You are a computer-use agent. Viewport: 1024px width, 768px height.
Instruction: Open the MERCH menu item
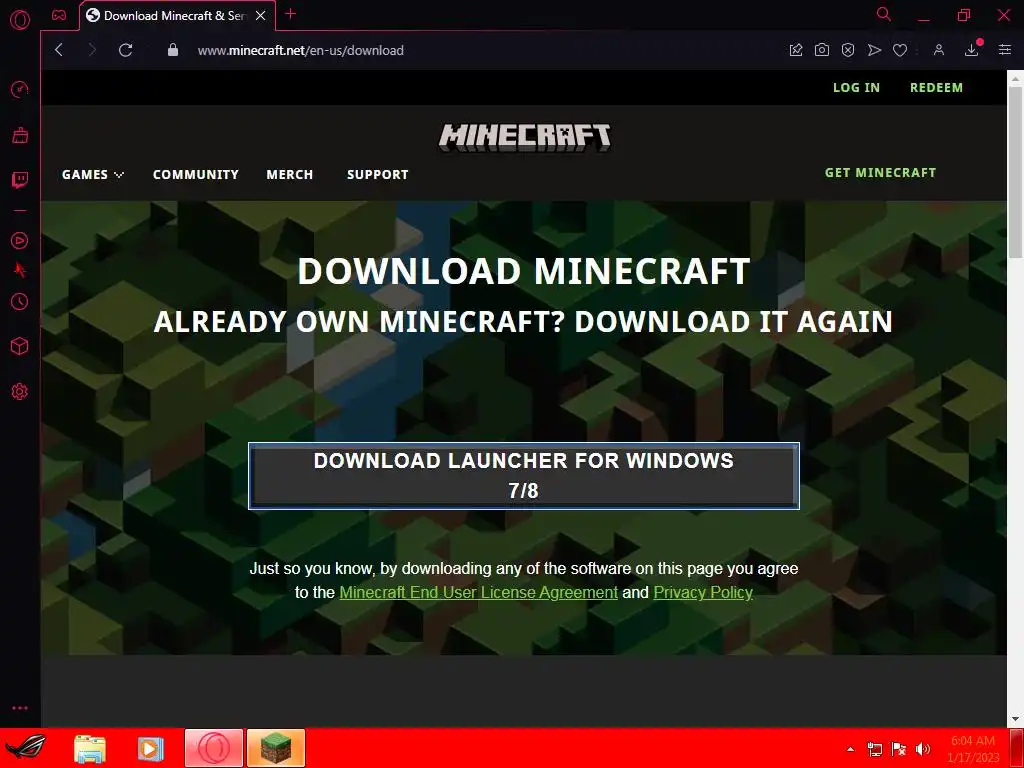(289, 174)
